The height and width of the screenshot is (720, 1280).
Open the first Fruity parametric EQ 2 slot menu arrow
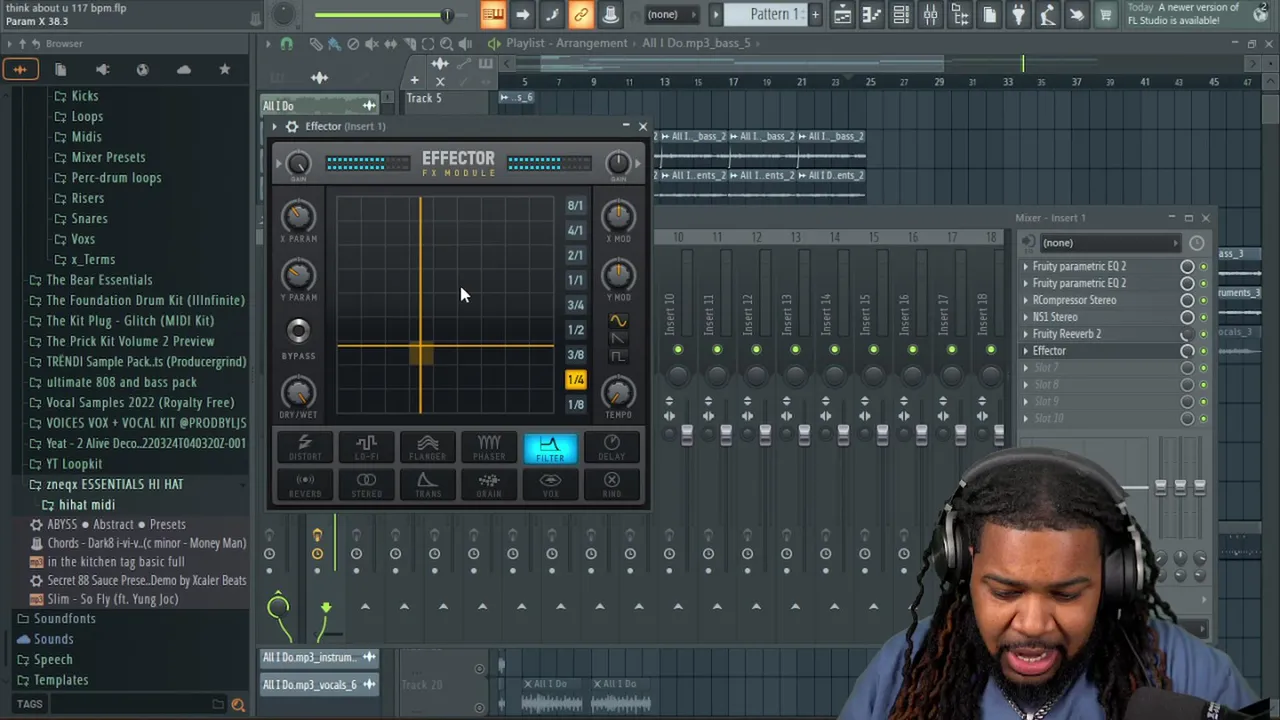(x=1025, y=267)
